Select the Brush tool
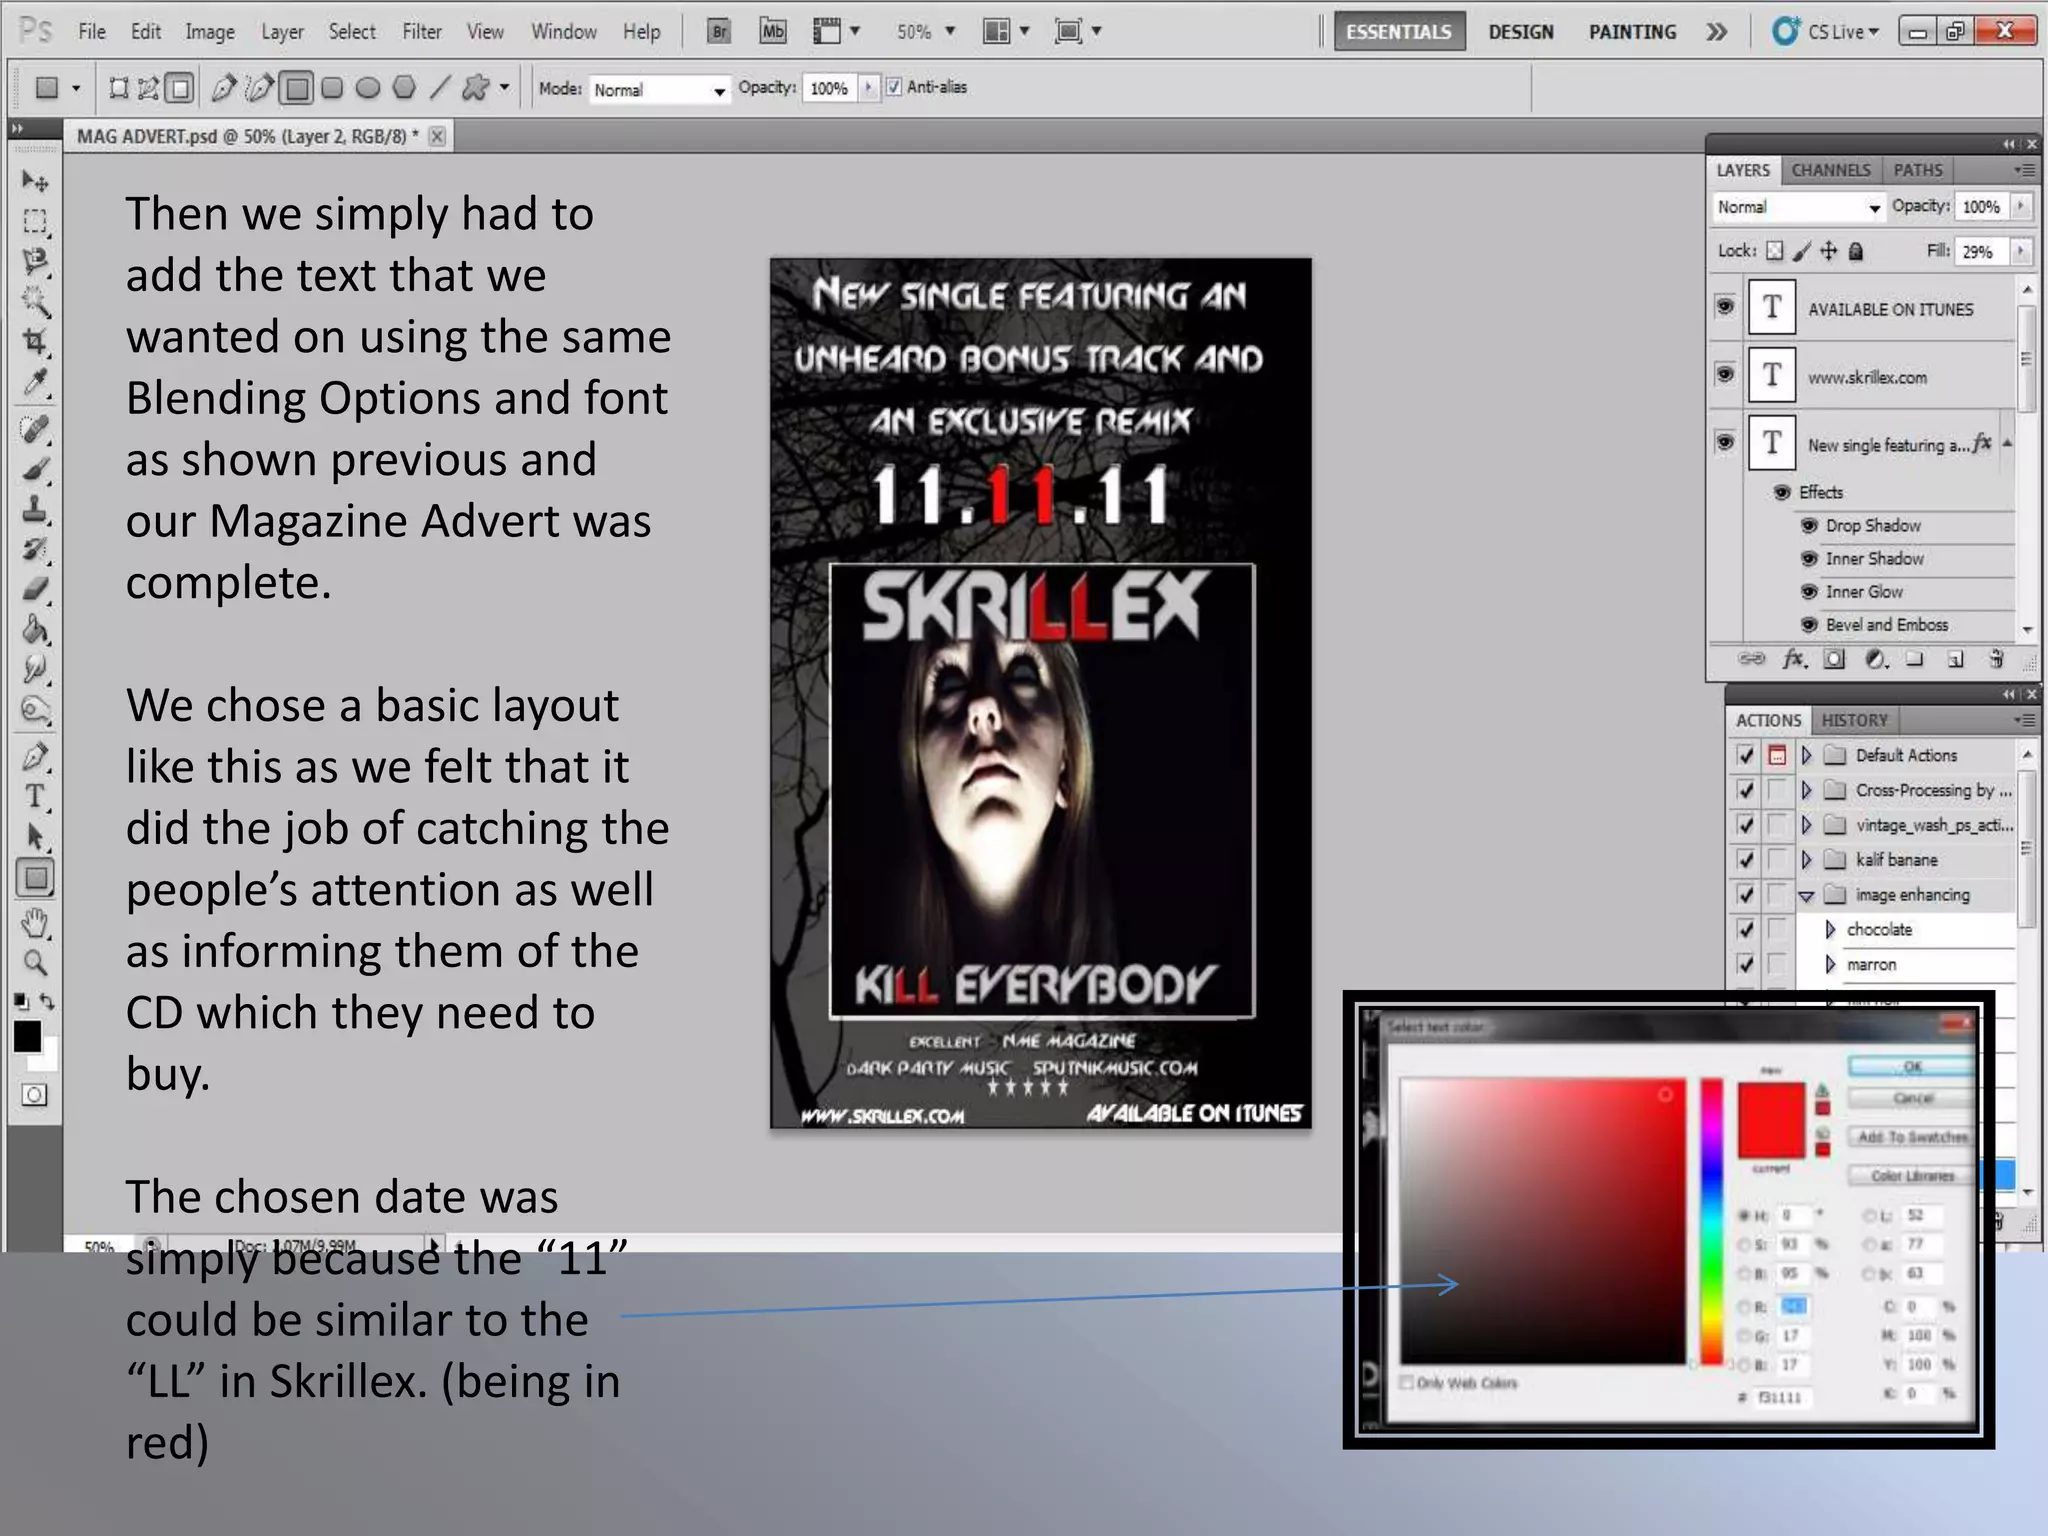The width and height of the screenshot is (2048, 1536). [35, 469]
